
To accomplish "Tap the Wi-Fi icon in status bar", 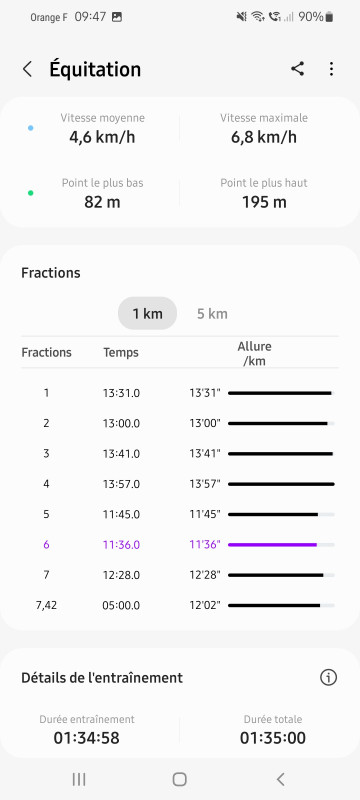I will pos(257,17).
